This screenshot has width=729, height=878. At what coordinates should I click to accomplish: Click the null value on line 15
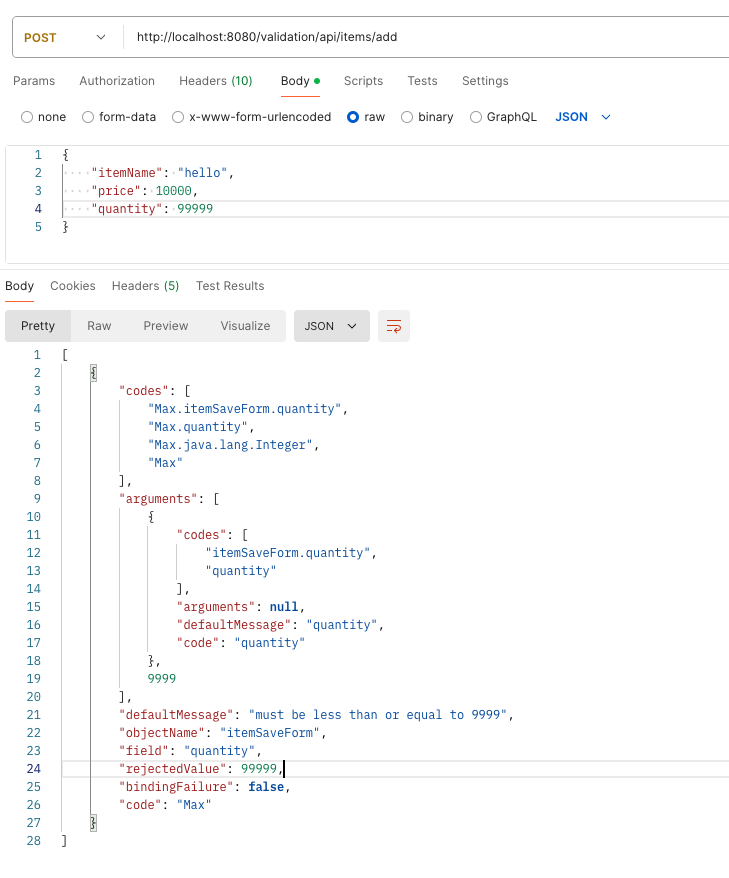point(284,607)
